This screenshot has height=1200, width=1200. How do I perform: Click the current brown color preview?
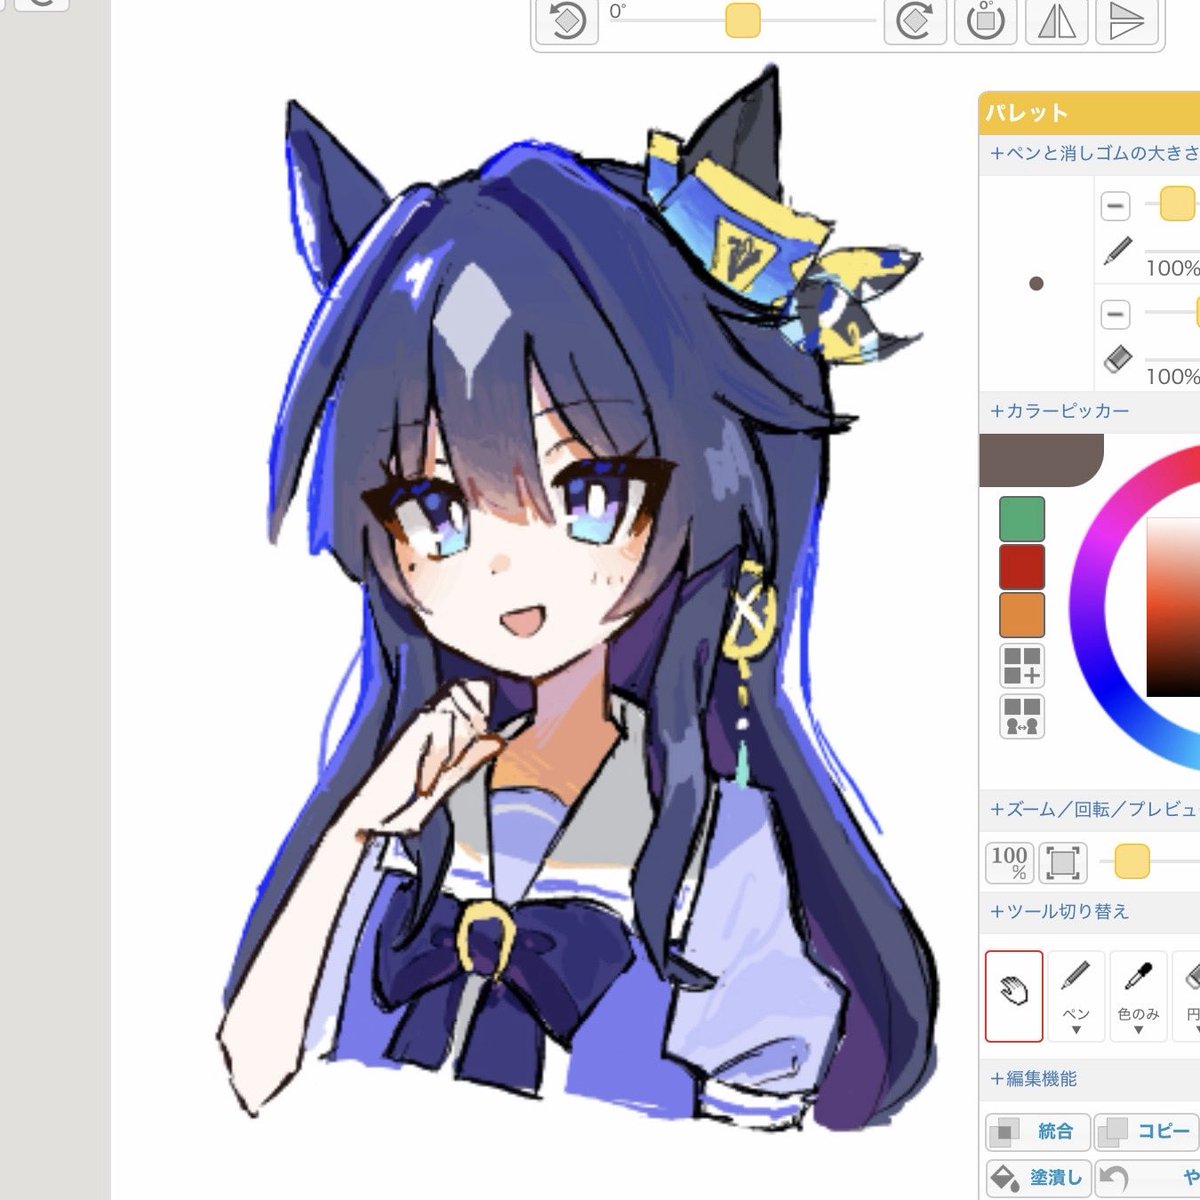1041,460
